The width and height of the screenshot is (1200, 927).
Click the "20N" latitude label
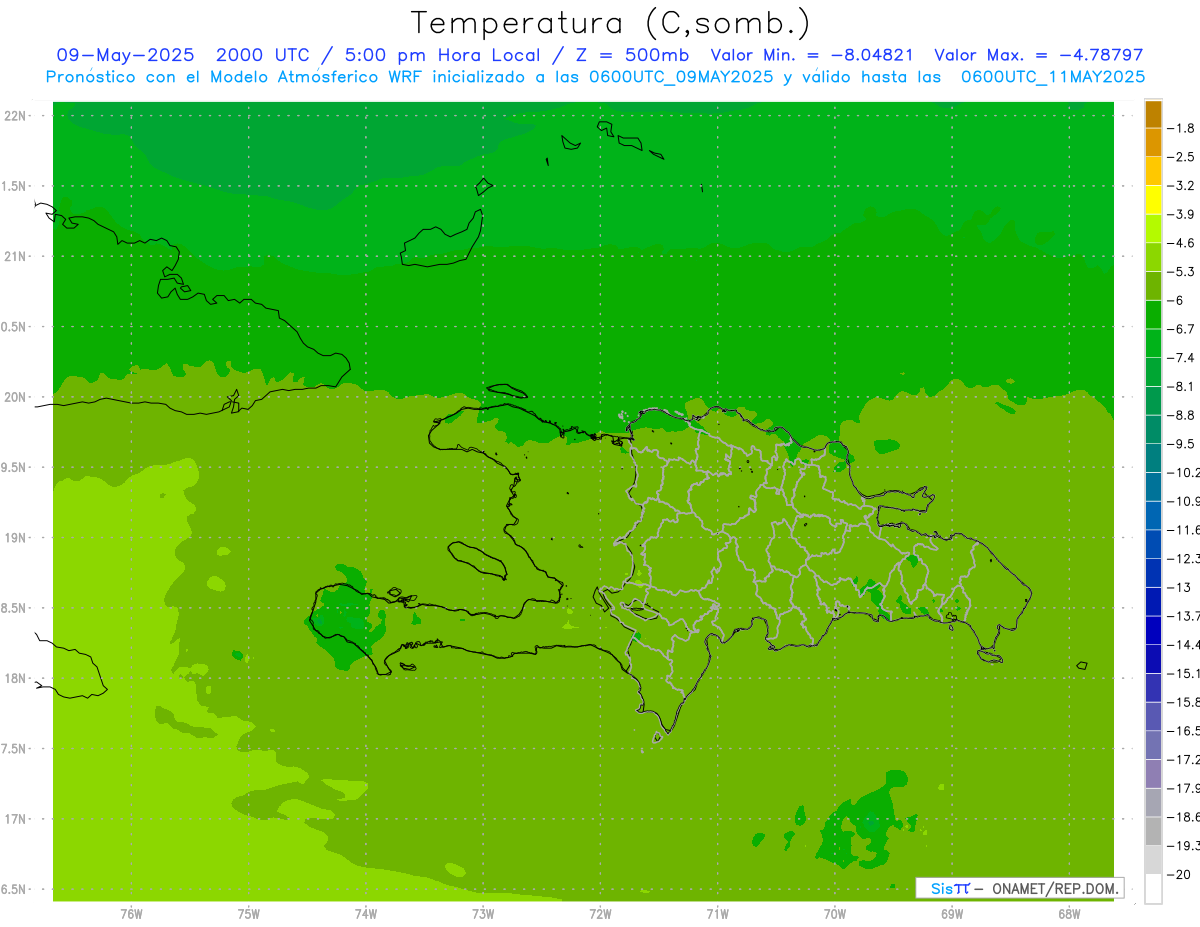pos(15,397)
